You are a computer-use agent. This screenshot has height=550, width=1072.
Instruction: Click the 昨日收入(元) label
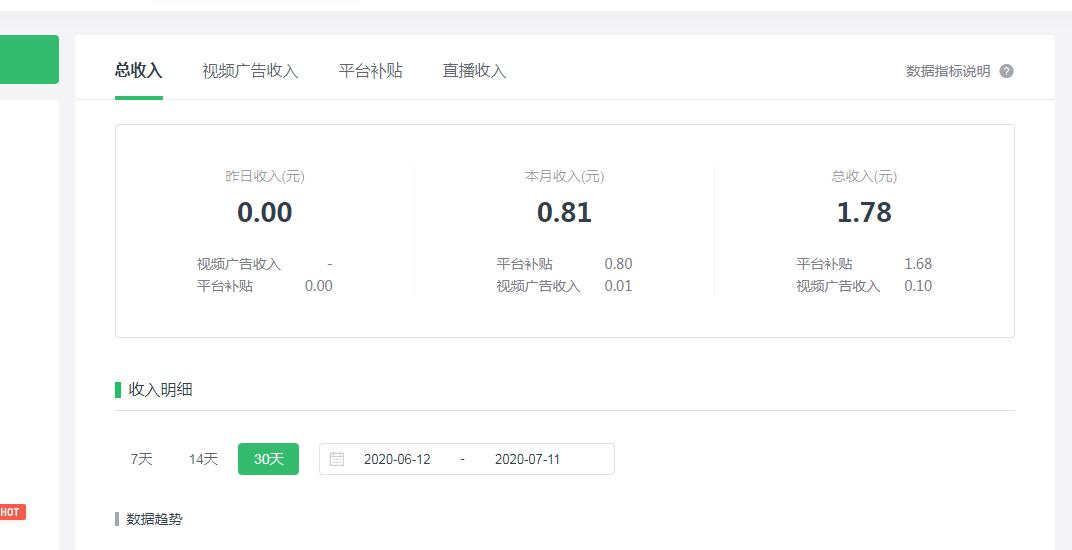(x=265, y=176)
